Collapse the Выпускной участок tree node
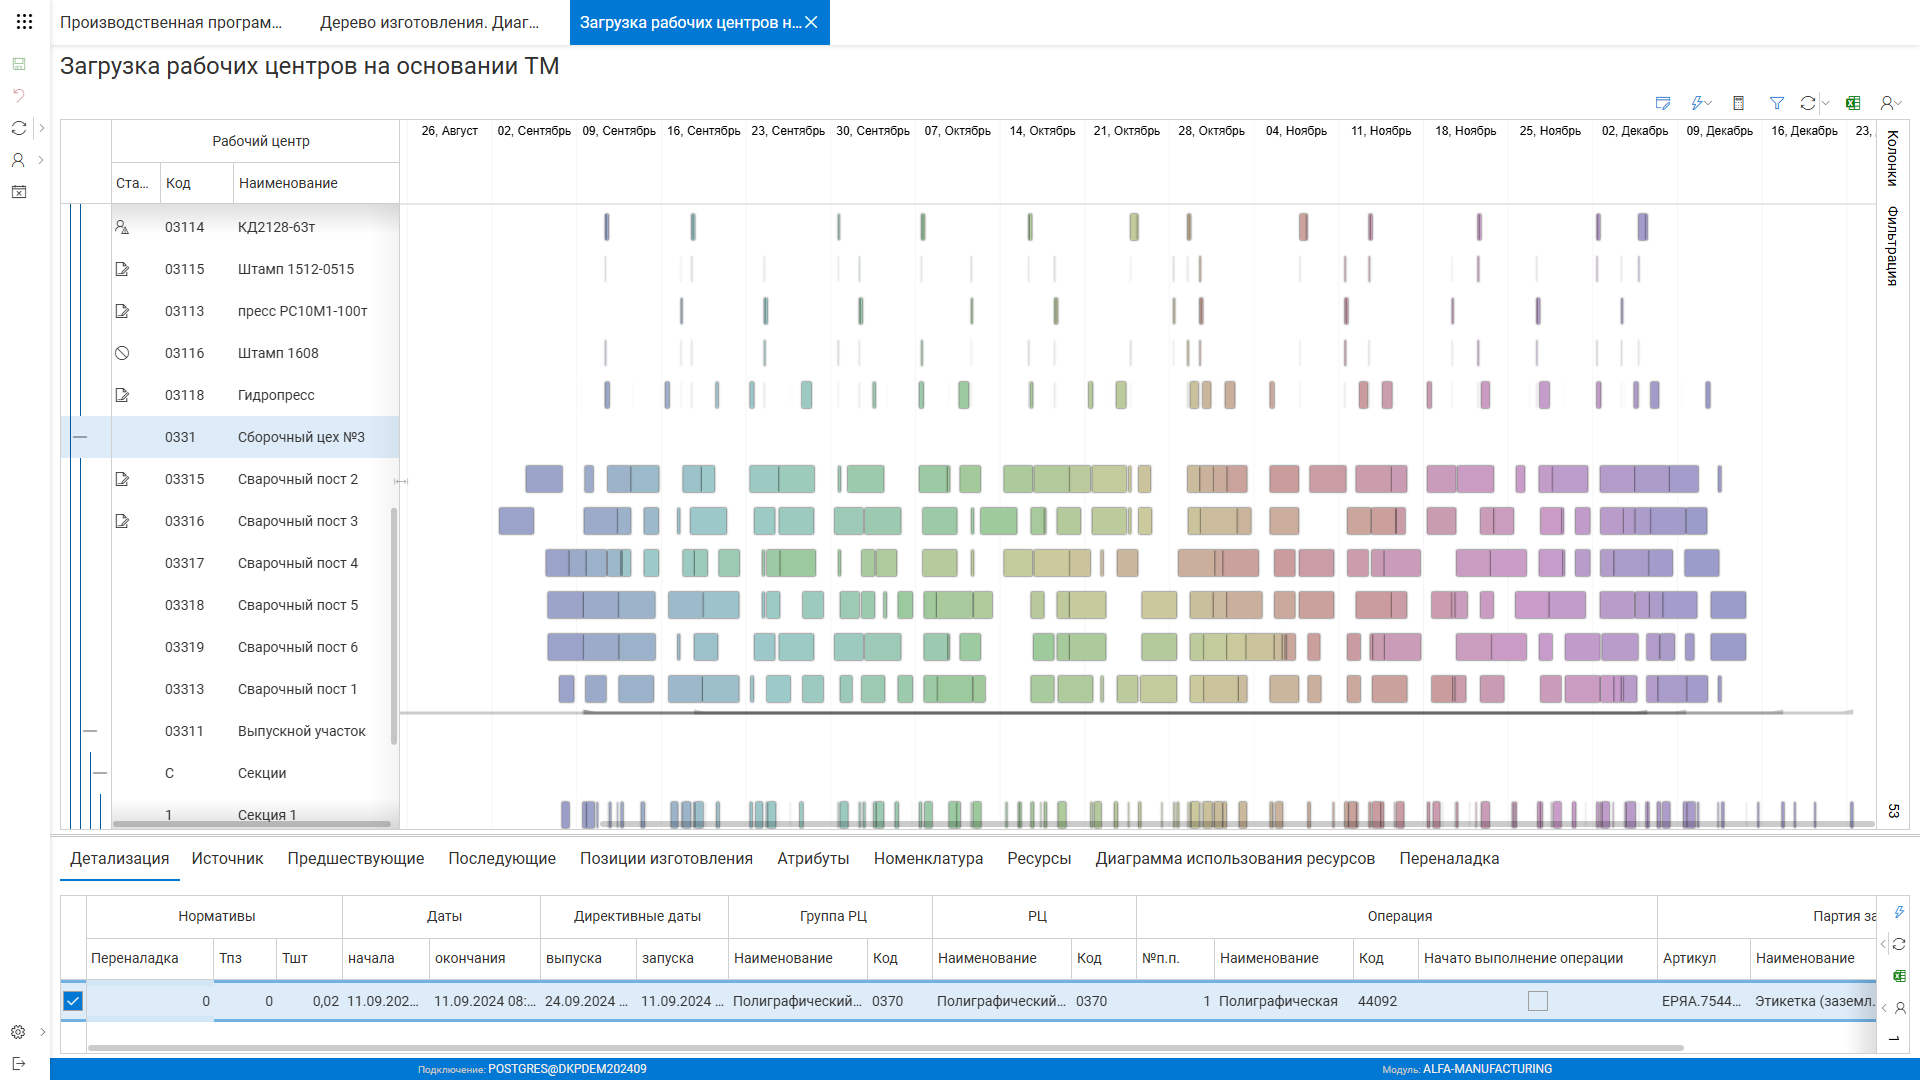Screen dimensions: 1920x1080 point(90,731)
